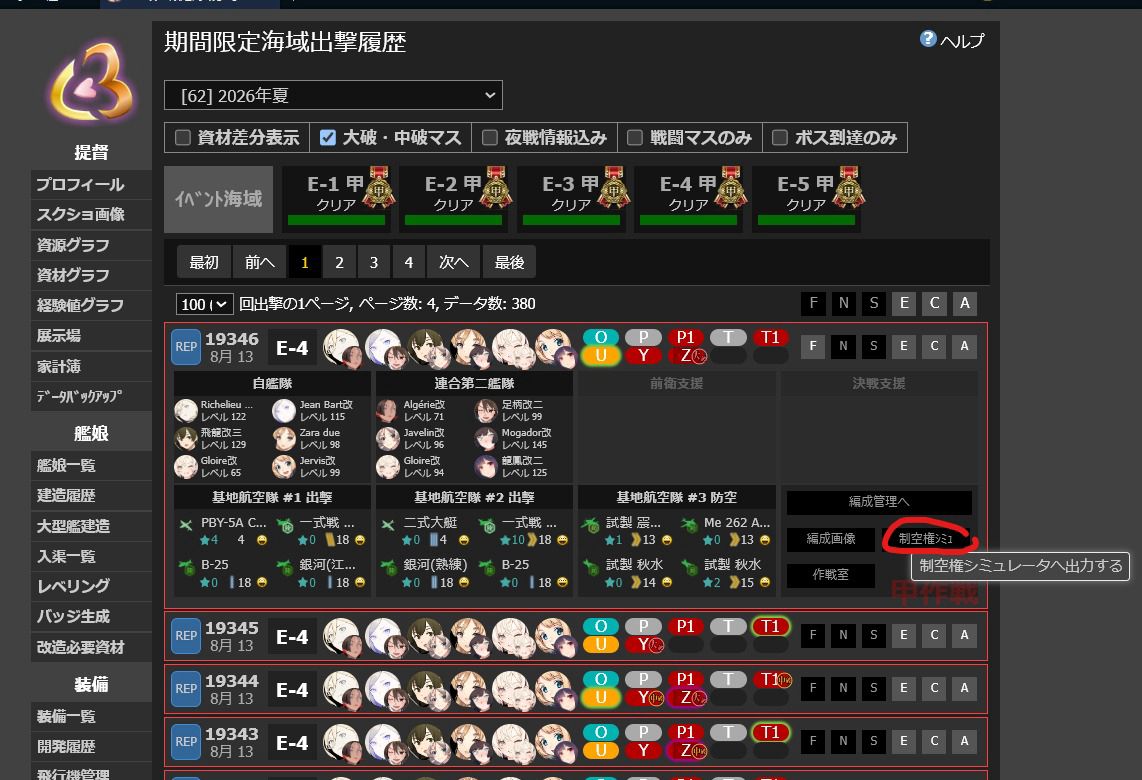This screenshot has height=780, width=1142.
Task: Click 作戦室 button
Action: (x=831, y=575)
